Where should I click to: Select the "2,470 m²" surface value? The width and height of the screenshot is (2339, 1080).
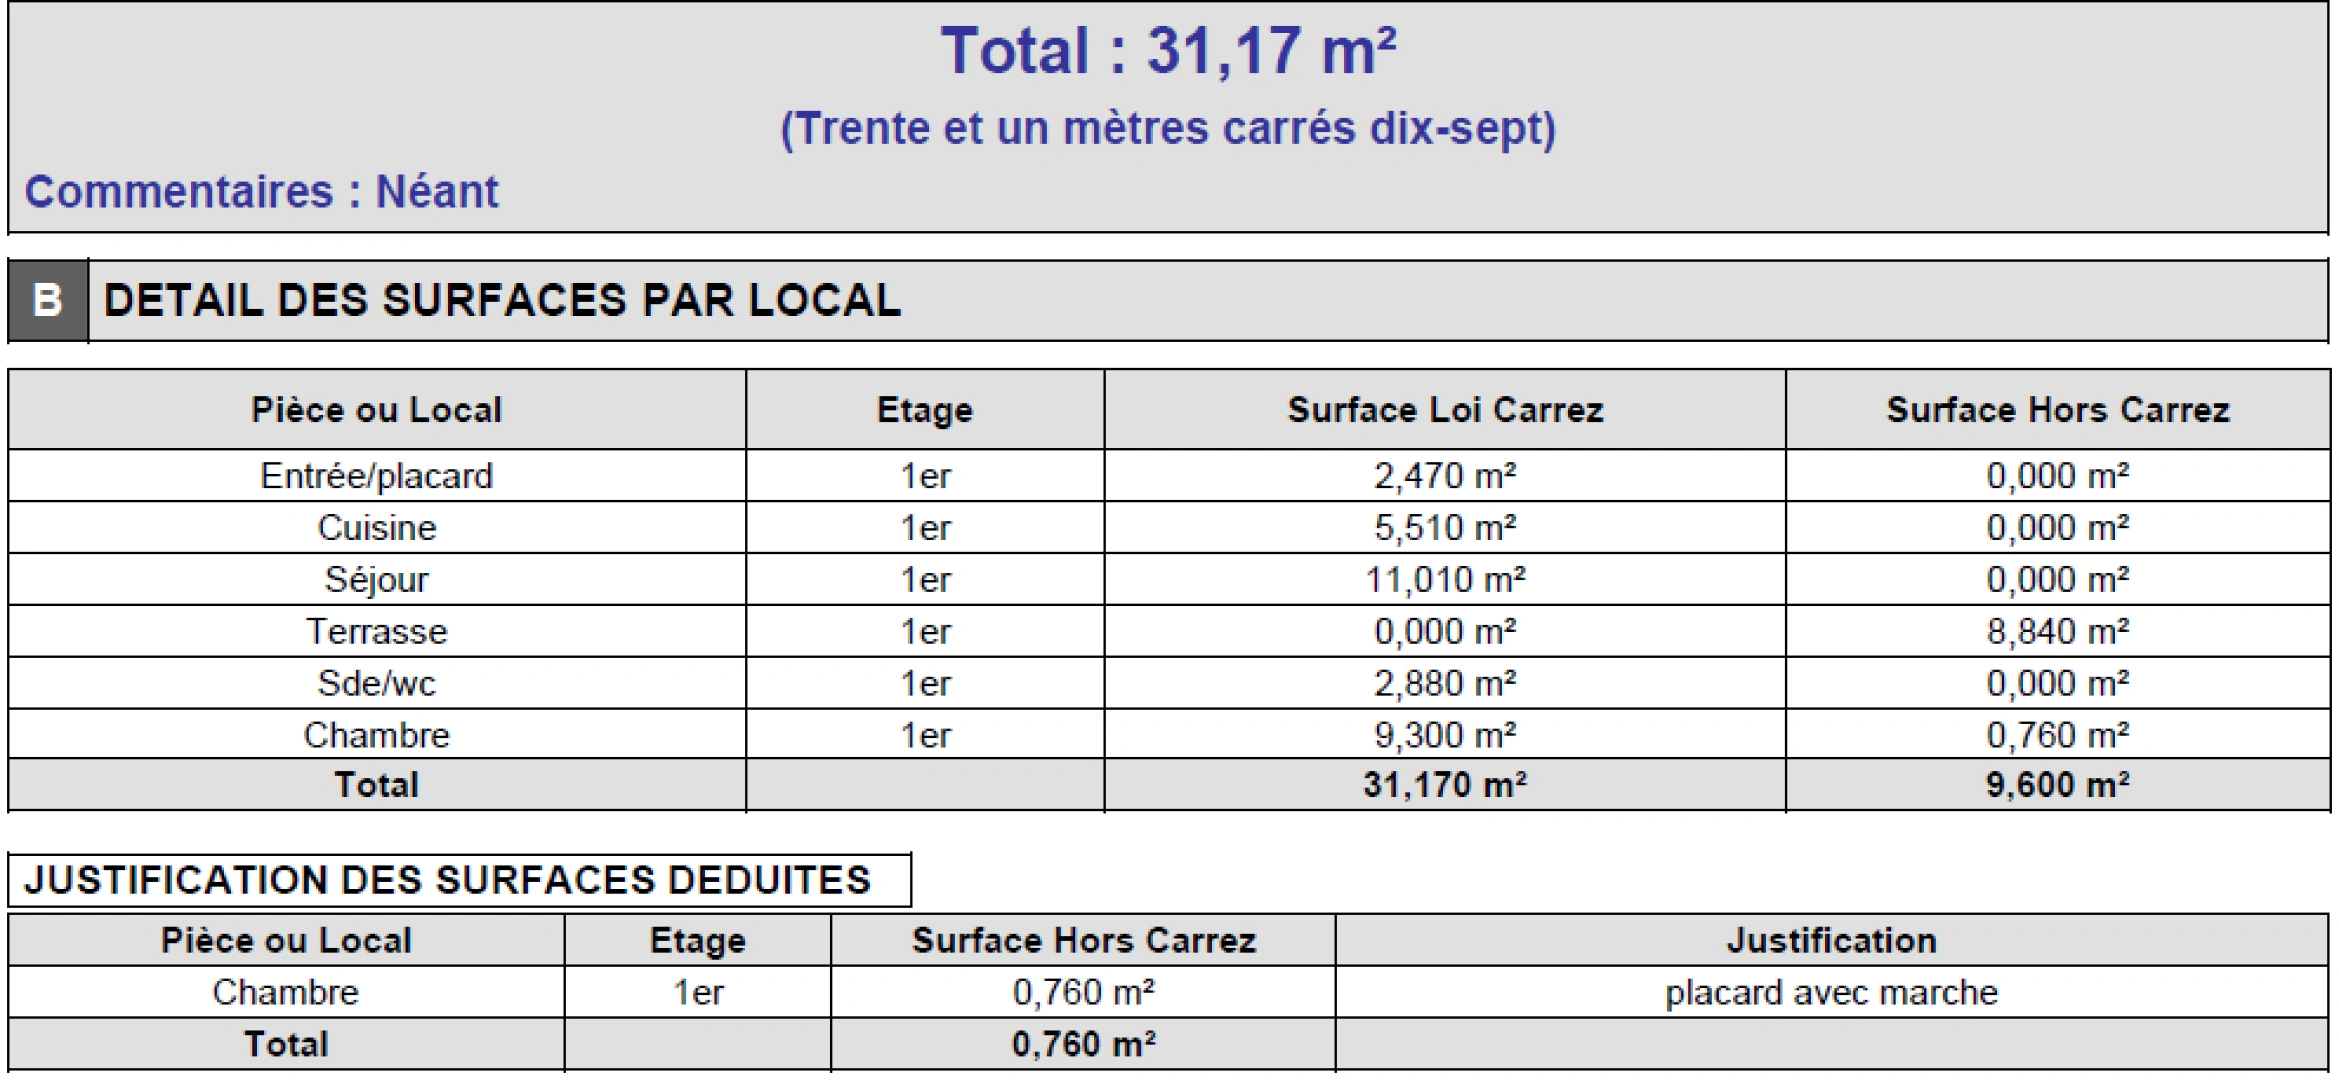coord(1445,476)
